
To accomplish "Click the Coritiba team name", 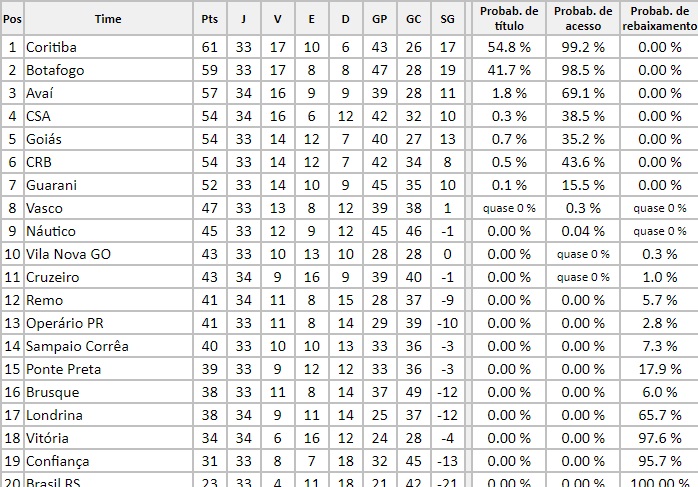I will click(52, 47).
